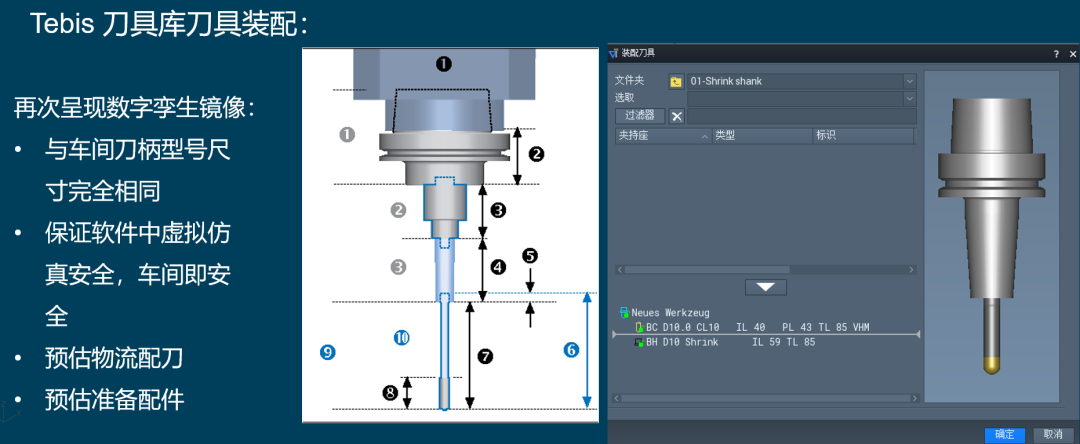Click the 过滤器 filter button
Viewport: 1080px width, 444px height.
pyautogui.click(x=640, y=116)
